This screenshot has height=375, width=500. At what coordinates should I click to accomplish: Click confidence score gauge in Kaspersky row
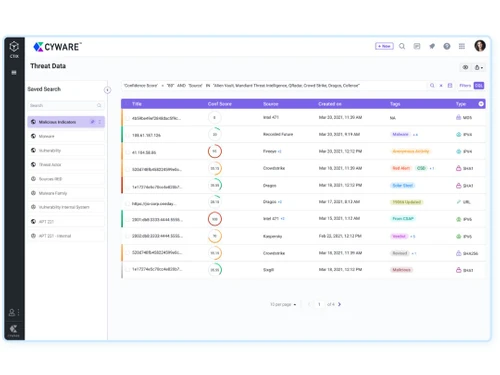[x=215, y=236]
